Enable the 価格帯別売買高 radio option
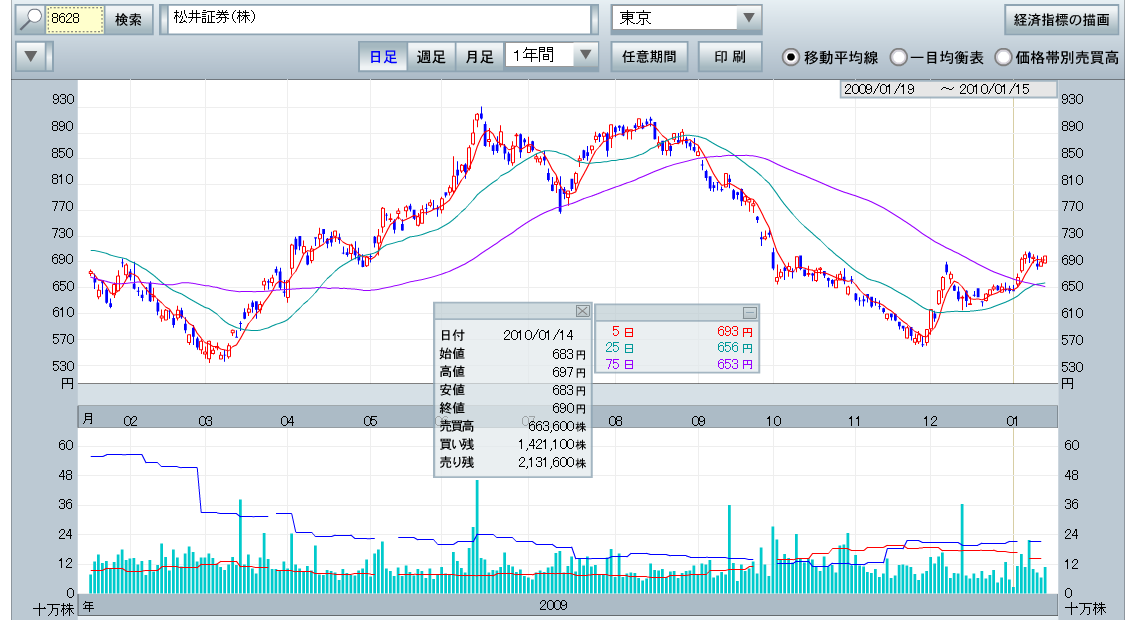 pyautogui.click(x=1003, y=57)
